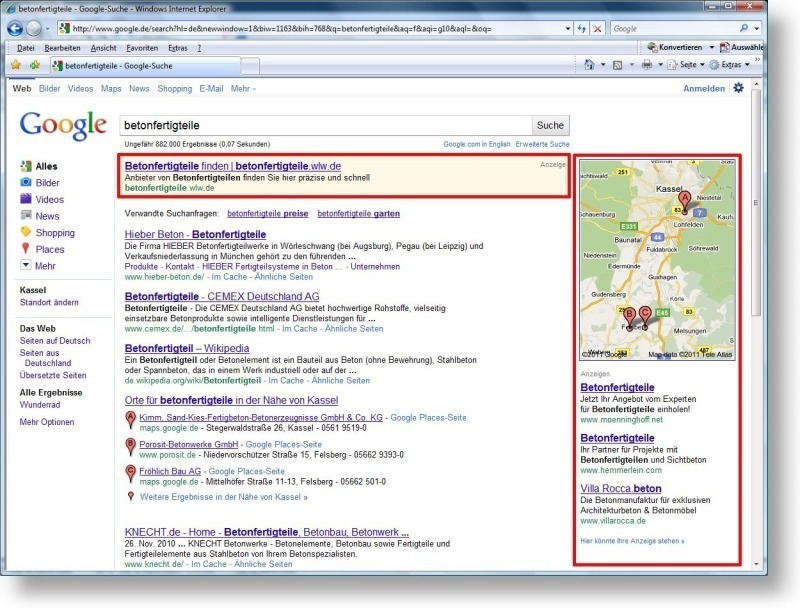Open the Datei menu
The image size is (800, 608).
pos(26,48)
